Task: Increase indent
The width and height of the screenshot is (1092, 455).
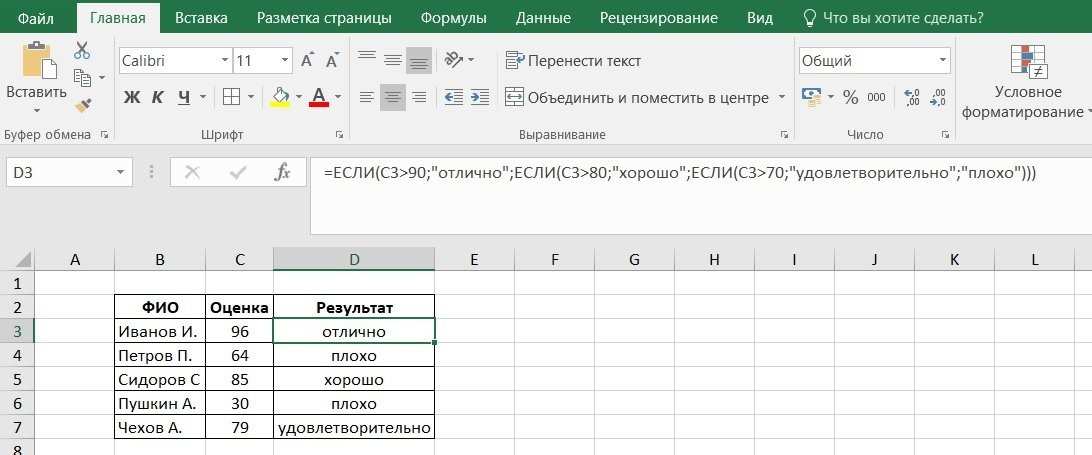Action: click(479, 97)
